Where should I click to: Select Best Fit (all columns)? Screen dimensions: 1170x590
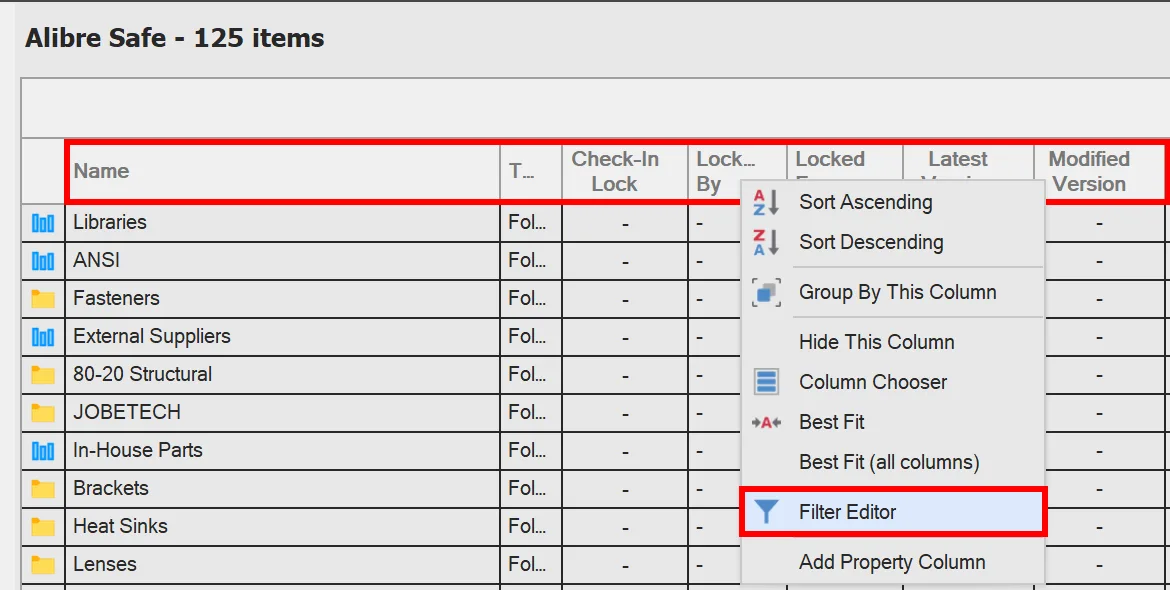(x=892, y=462)
